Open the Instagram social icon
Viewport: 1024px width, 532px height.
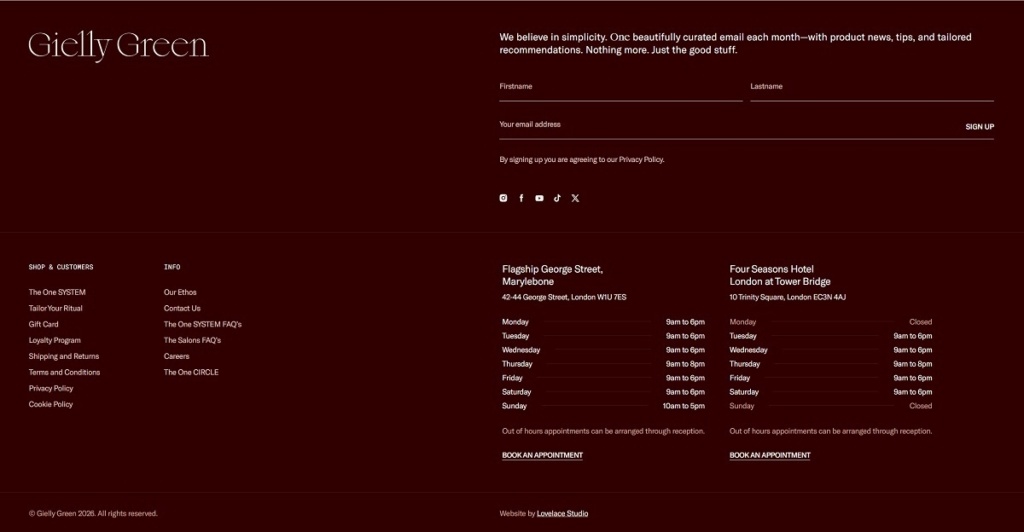[504, 198]
